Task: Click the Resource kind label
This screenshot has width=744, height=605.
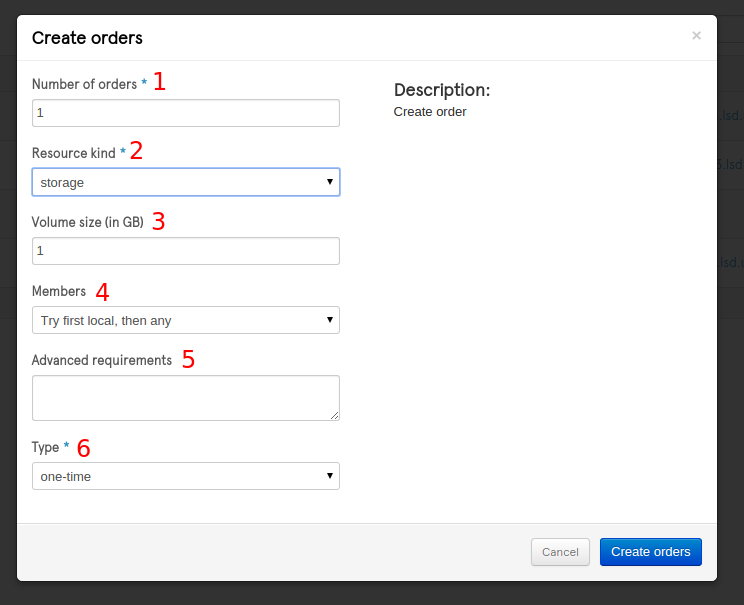Action: pyautogui.click(x=74, y=153)
